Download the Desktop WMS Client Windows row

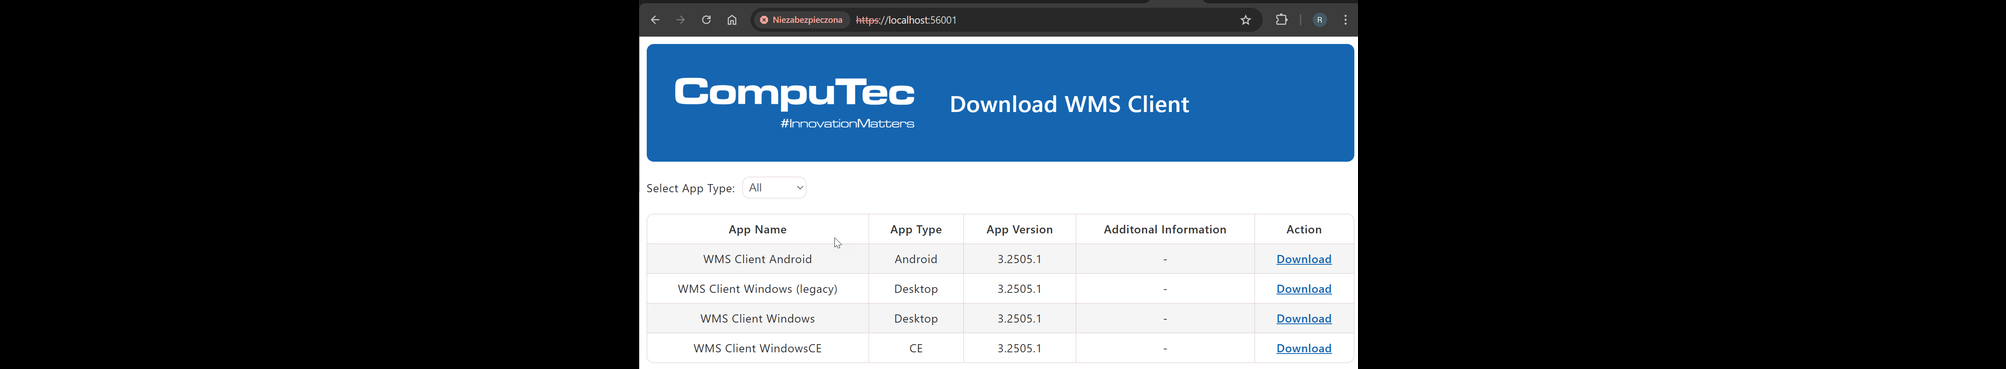(1304, 319)
